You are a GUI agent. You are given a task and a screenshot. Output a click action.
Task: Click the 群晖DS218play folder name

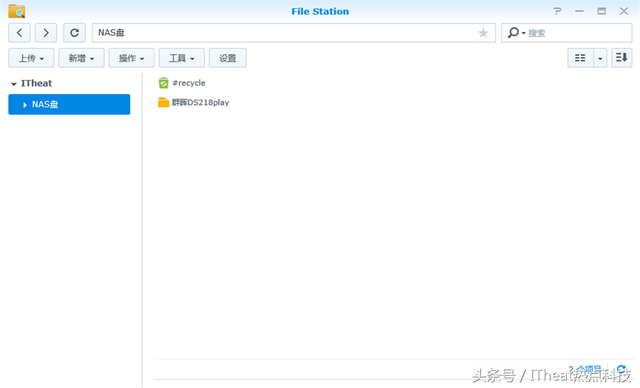click(x=200, y=102)
